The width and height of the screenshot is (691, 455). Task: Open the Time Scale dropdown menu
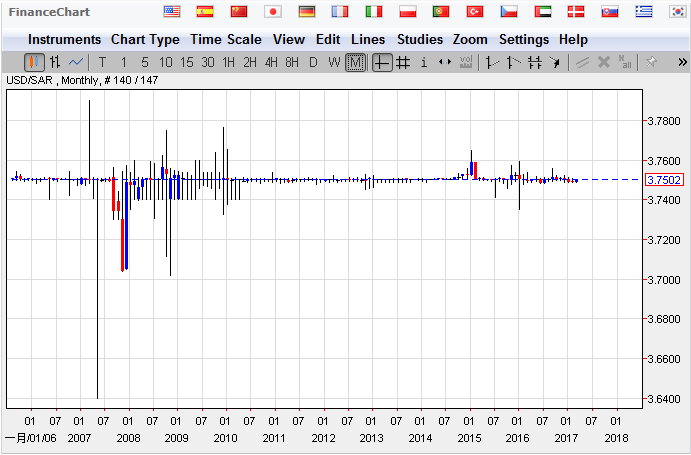tap(225, 39)
